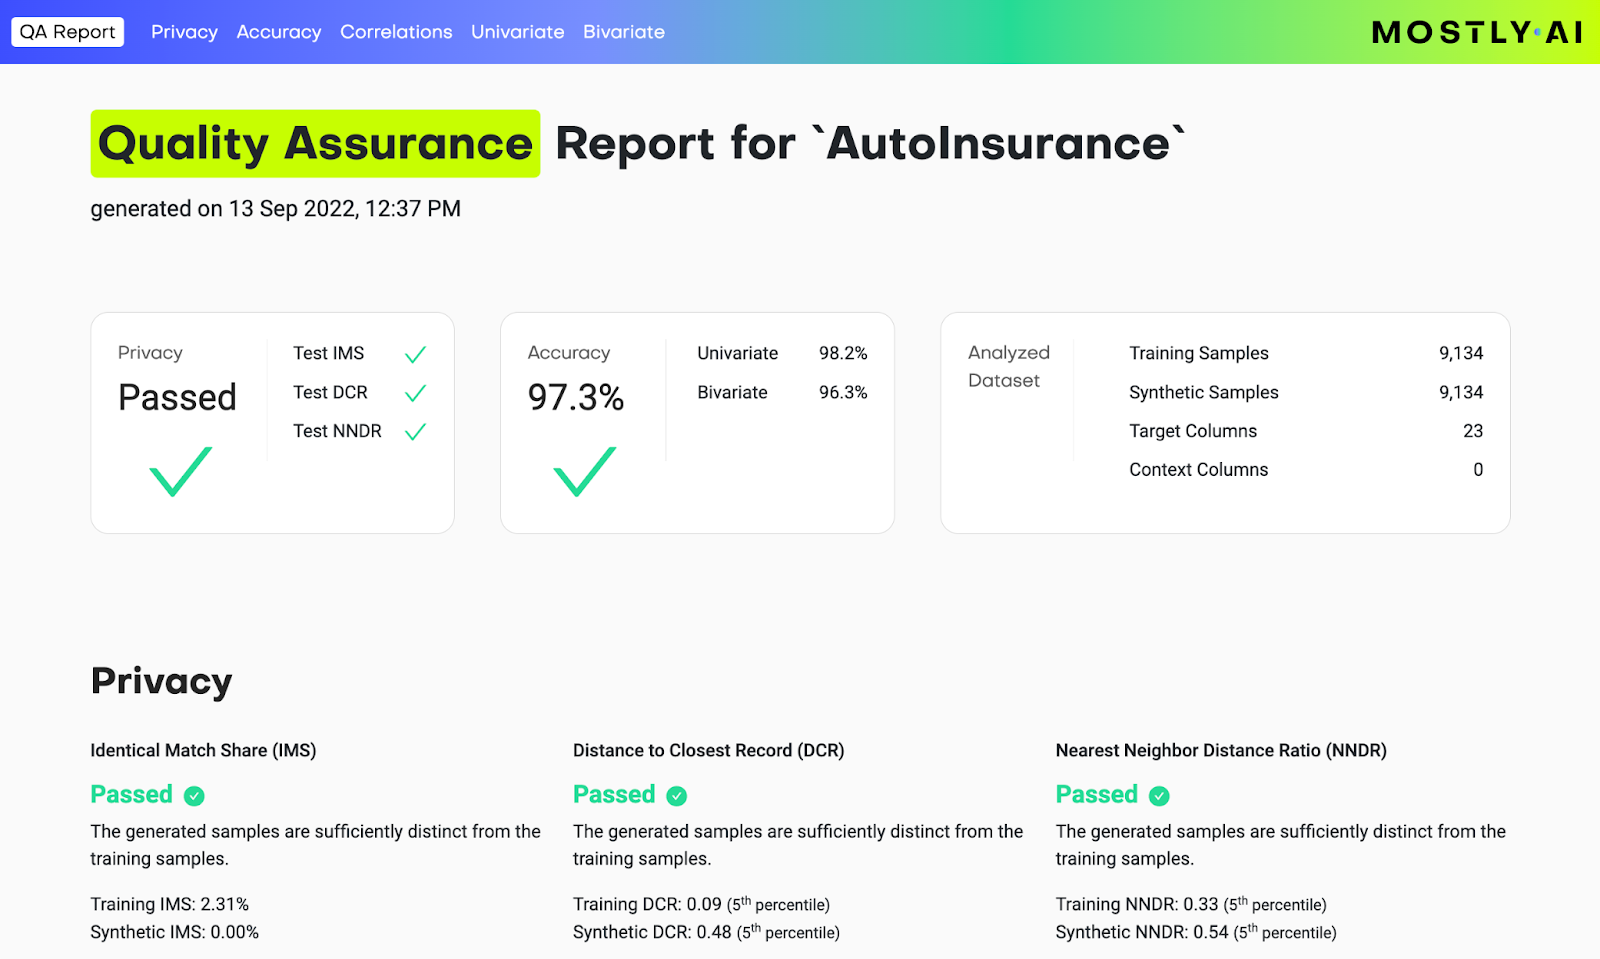1600x959 pixels.
Task: Navigate to the Univariate section
Action: click(517, 32)
